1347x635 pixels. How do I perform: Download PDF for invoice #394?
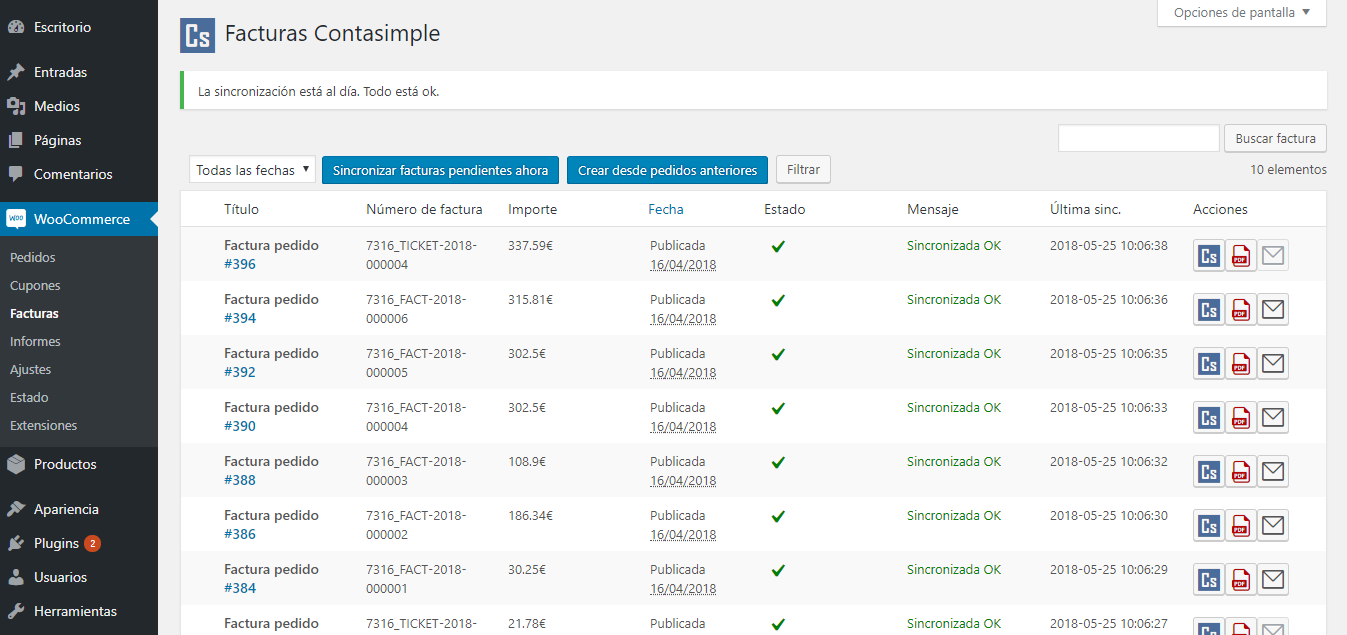pos(1241,310)
